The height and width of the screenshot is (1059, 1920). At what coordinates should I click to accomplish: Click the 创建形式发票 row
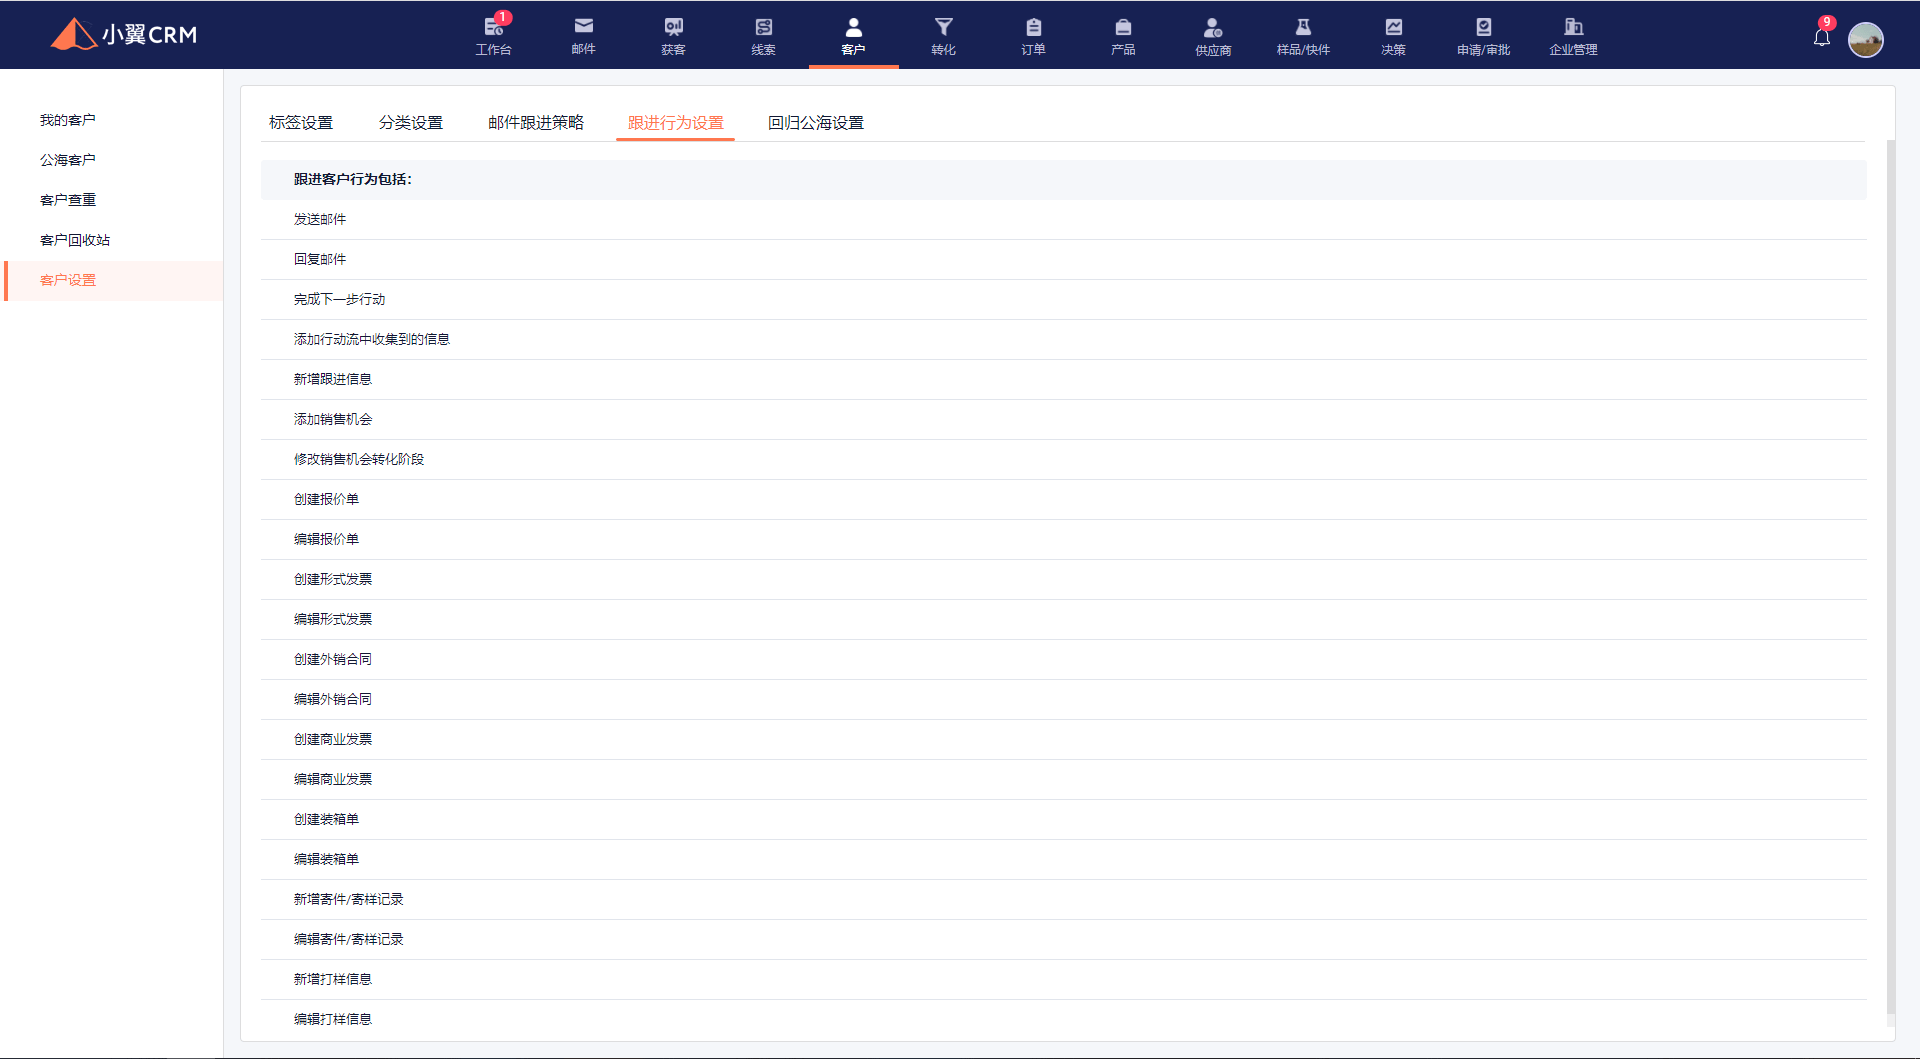click(x=1064, y=579)
